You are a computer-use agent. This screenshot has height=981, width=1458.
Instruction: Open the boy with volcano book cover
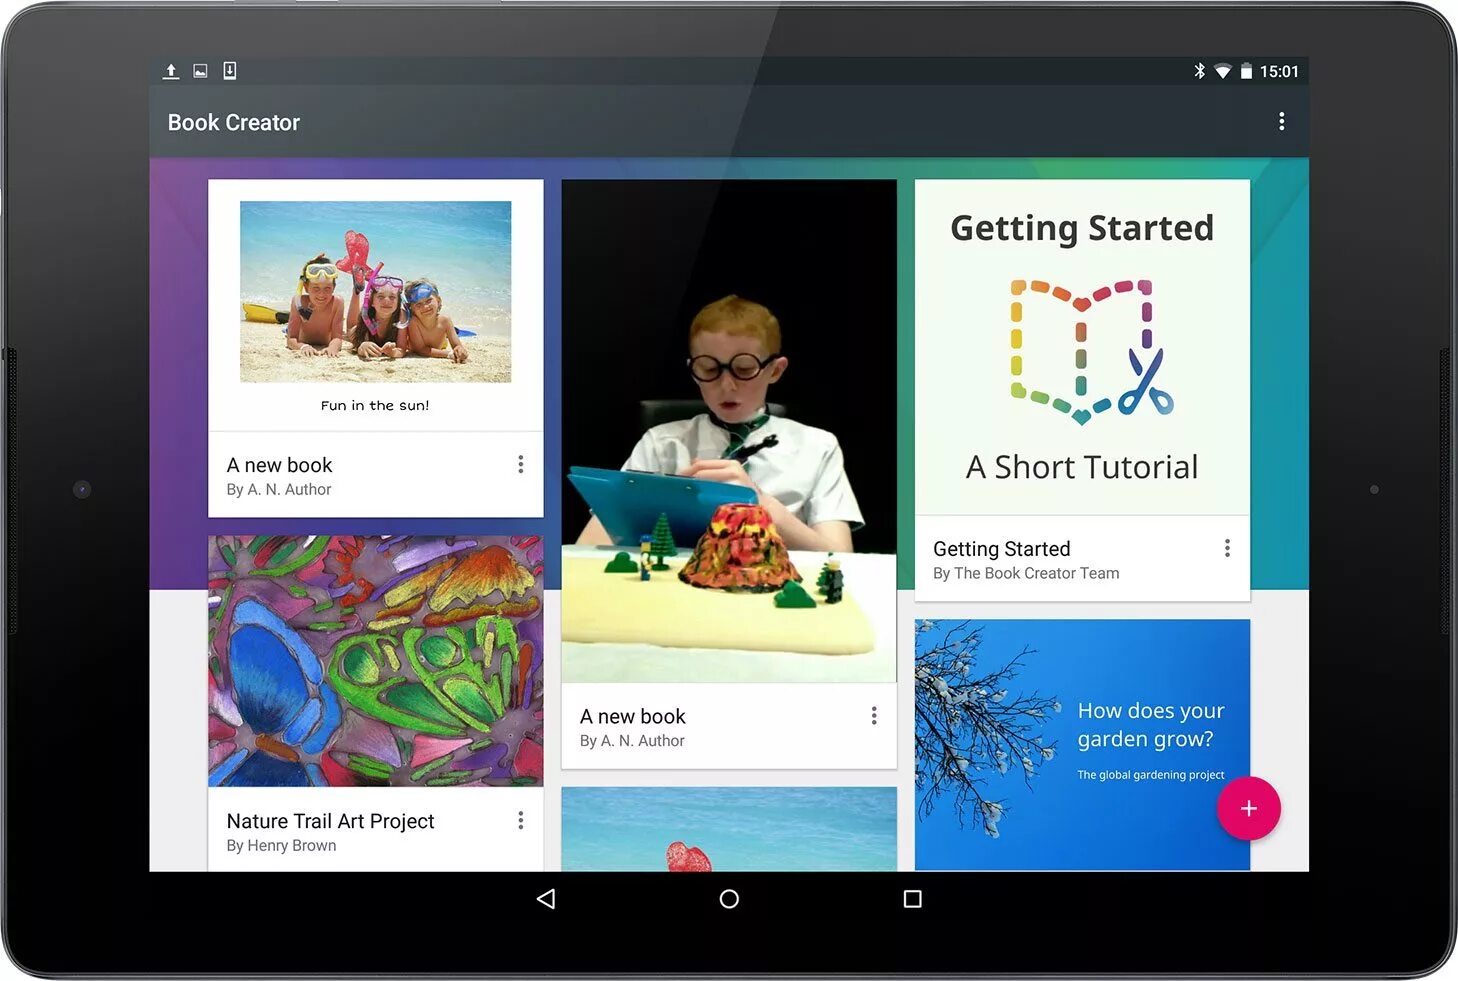729,431
